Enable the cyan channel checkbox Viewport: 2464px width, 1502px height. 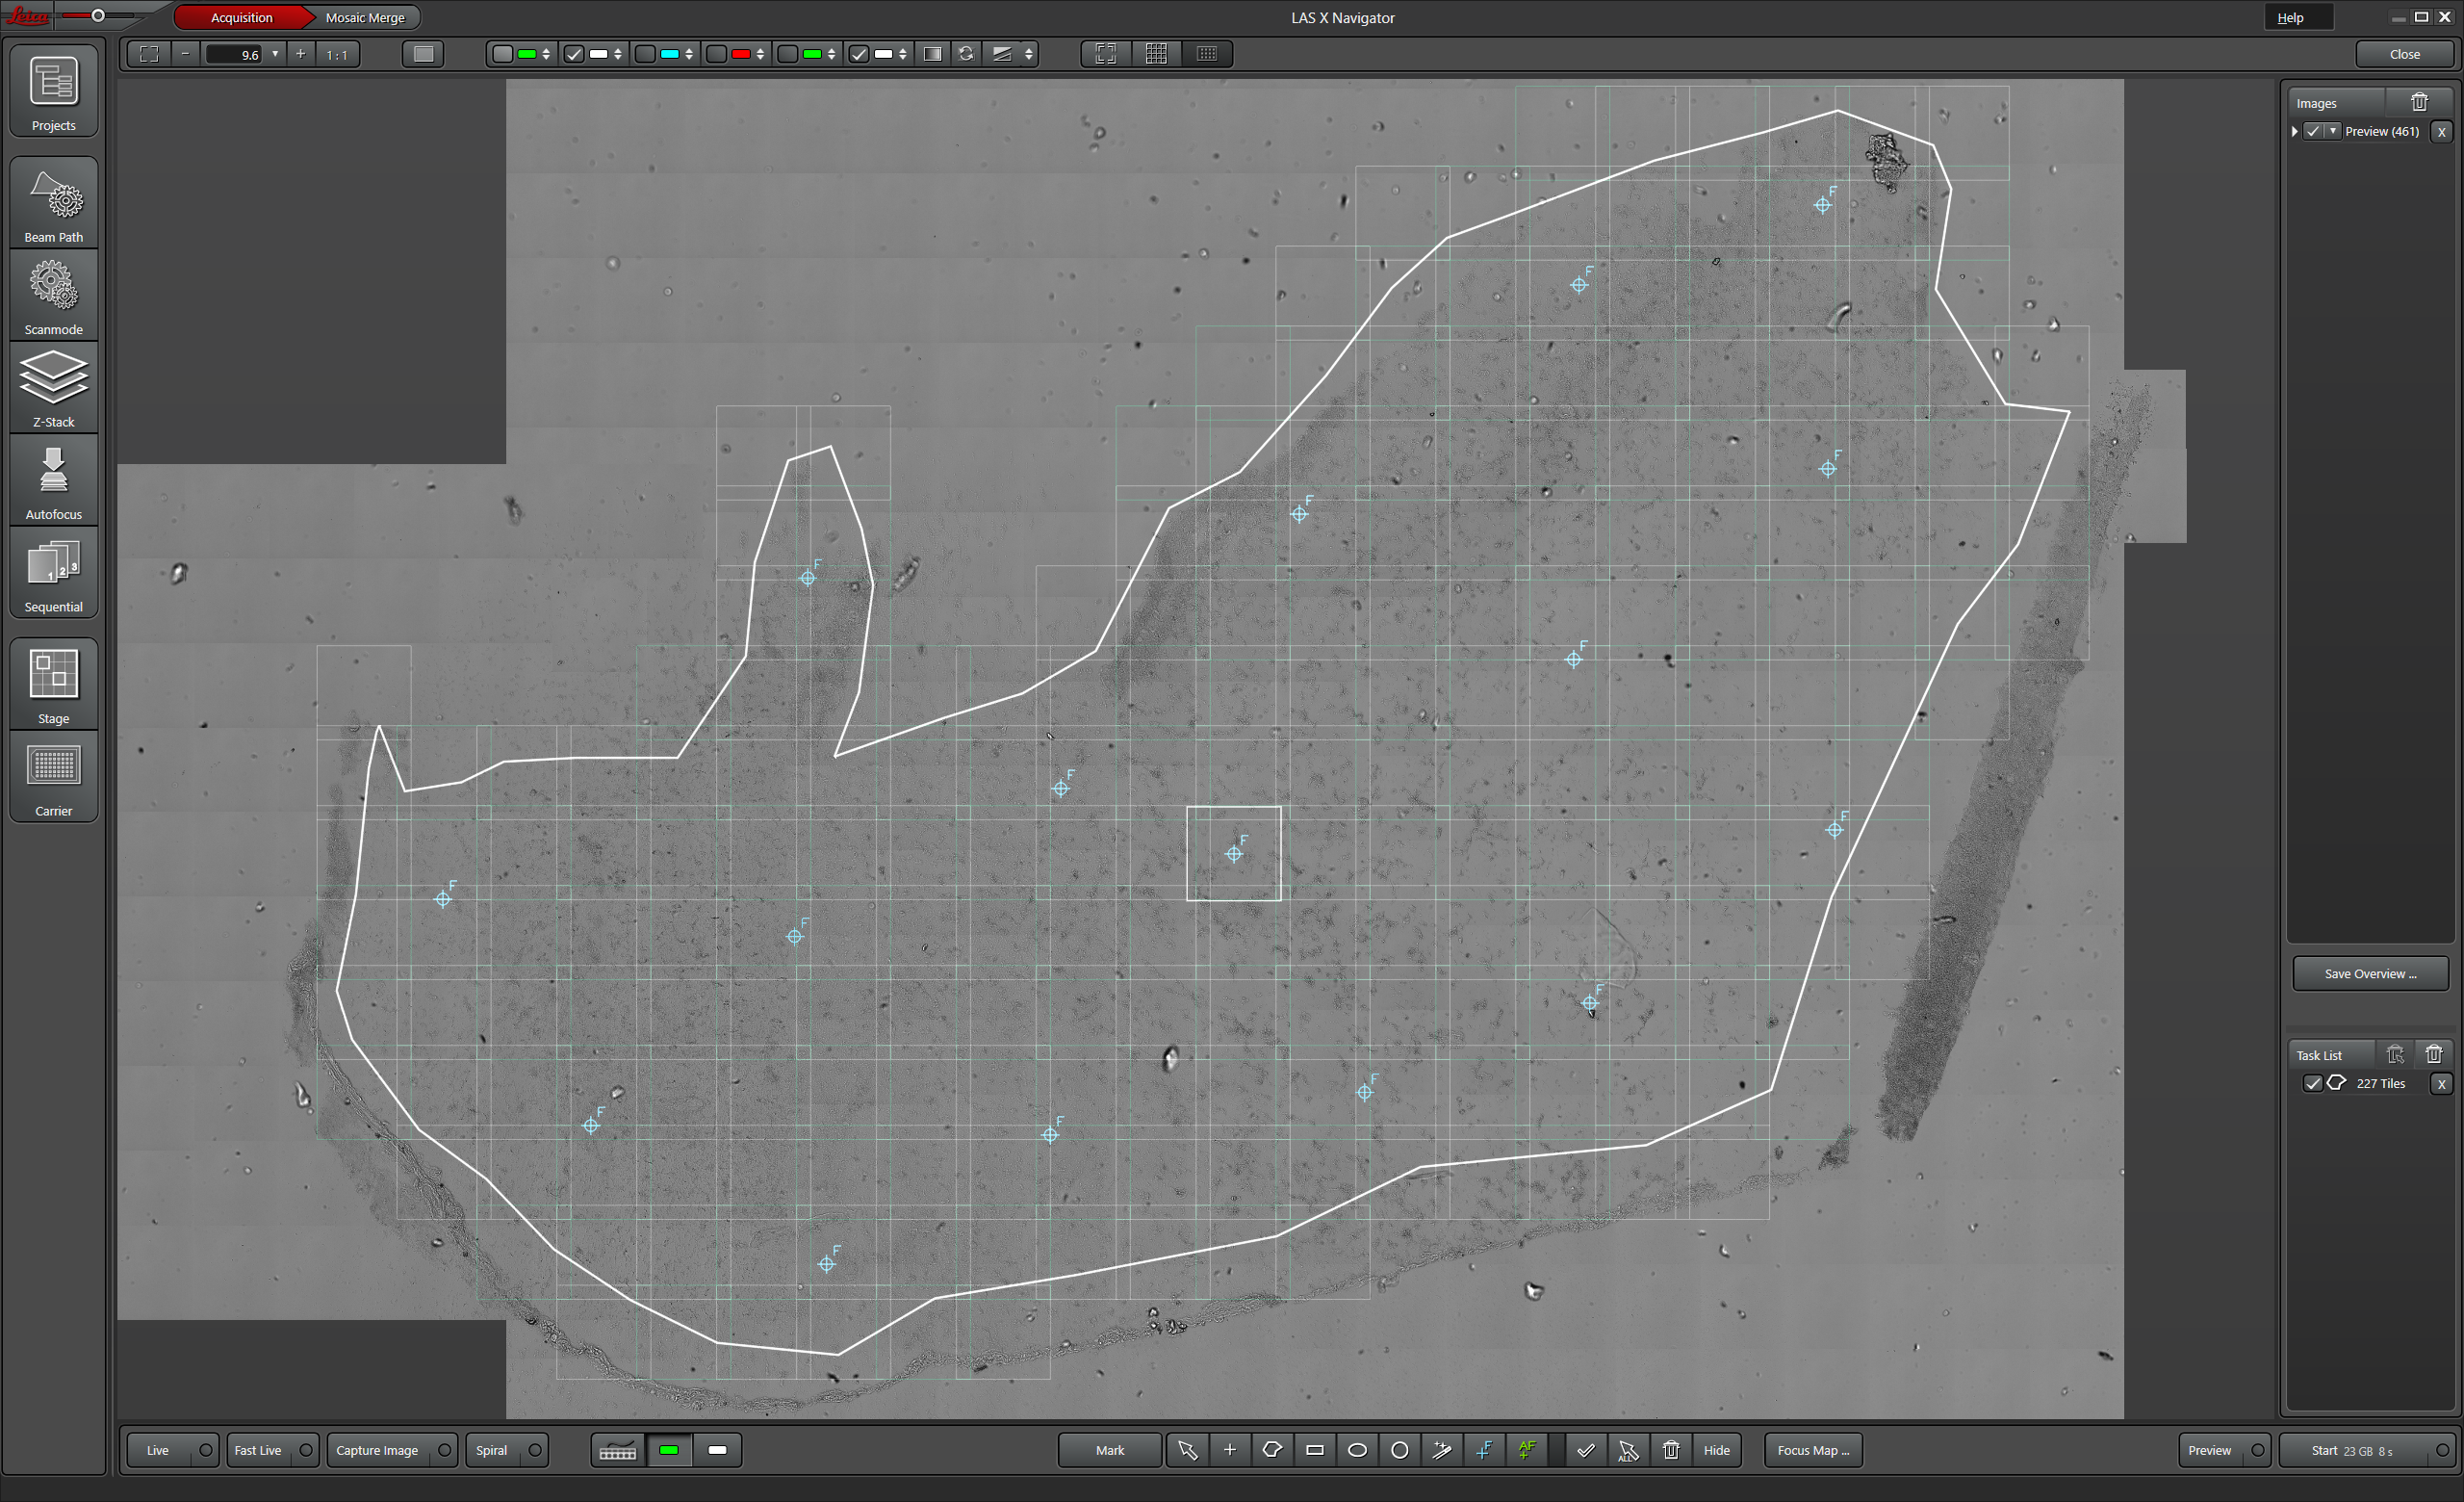(646, 54)
